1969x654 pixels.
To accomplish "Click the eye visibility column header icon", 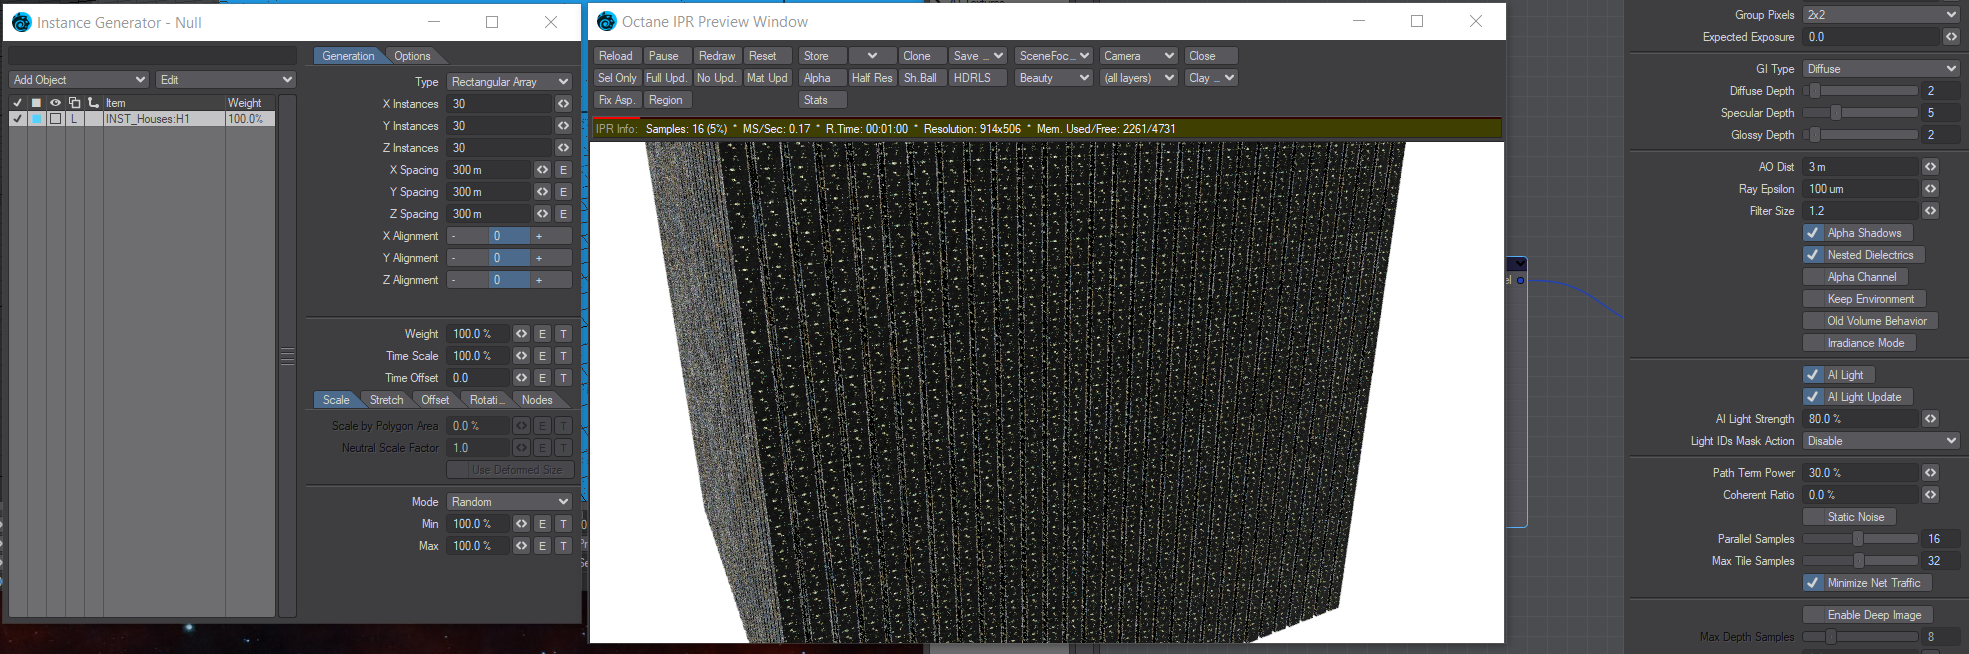I will (55, 103).
